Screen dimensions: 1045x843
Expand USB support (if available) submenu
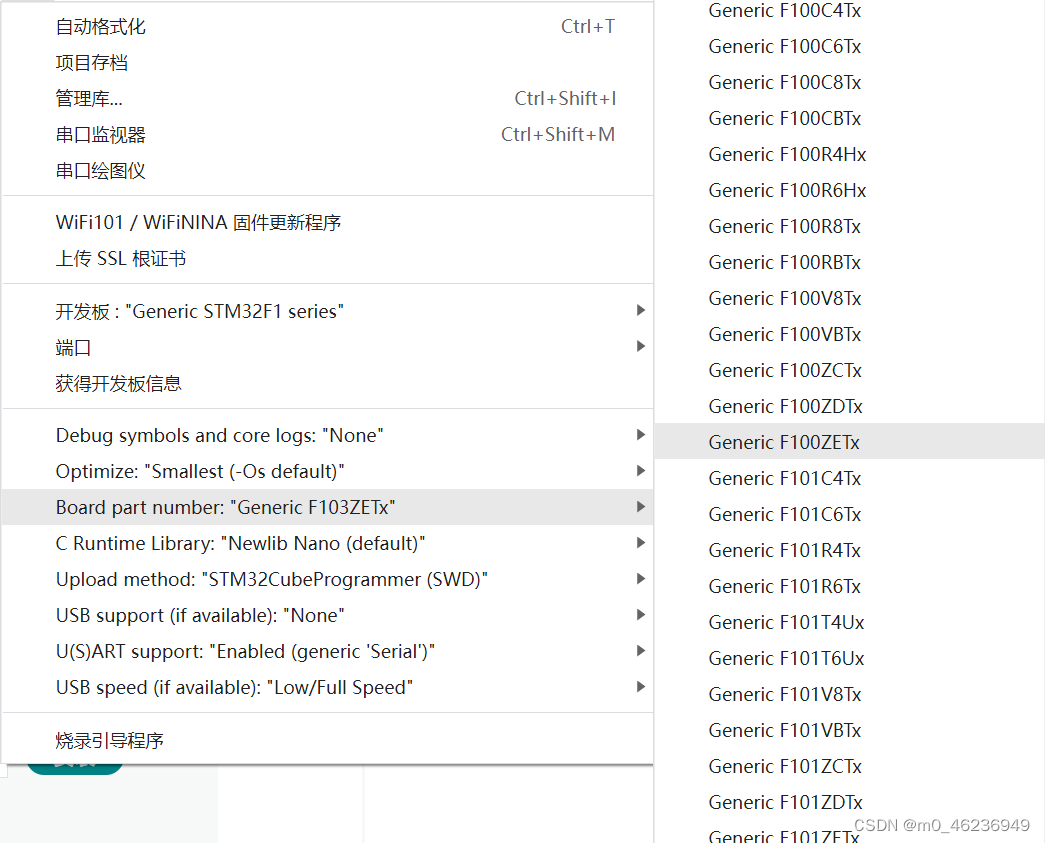pos(327,615)
